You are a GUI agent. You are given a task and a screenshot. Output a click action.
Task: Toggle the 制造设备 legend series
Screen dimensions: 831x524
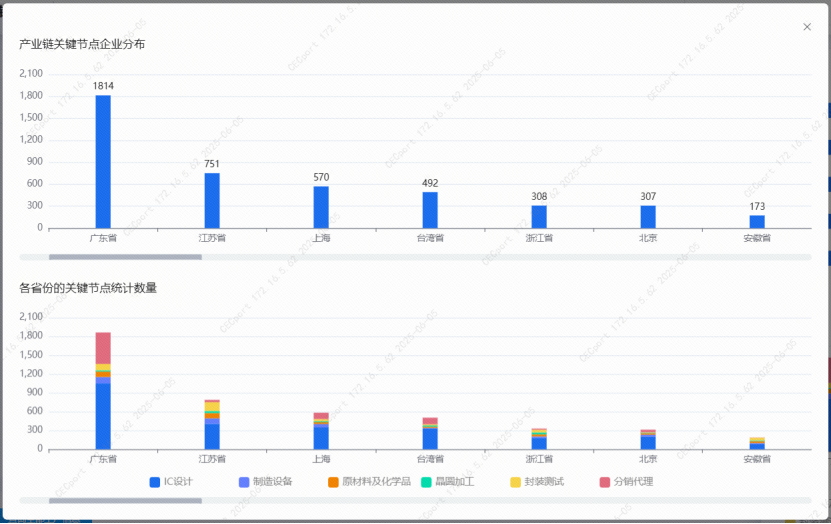[x=266, y=482]
